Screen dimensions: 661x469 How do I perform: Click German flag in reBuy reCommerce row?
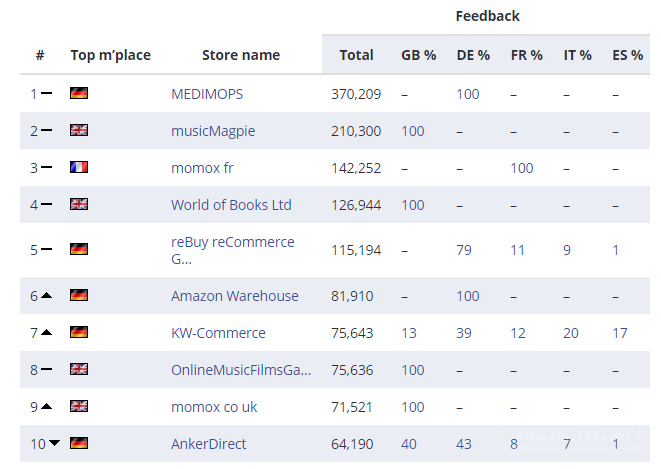click(x=79, y=249)
